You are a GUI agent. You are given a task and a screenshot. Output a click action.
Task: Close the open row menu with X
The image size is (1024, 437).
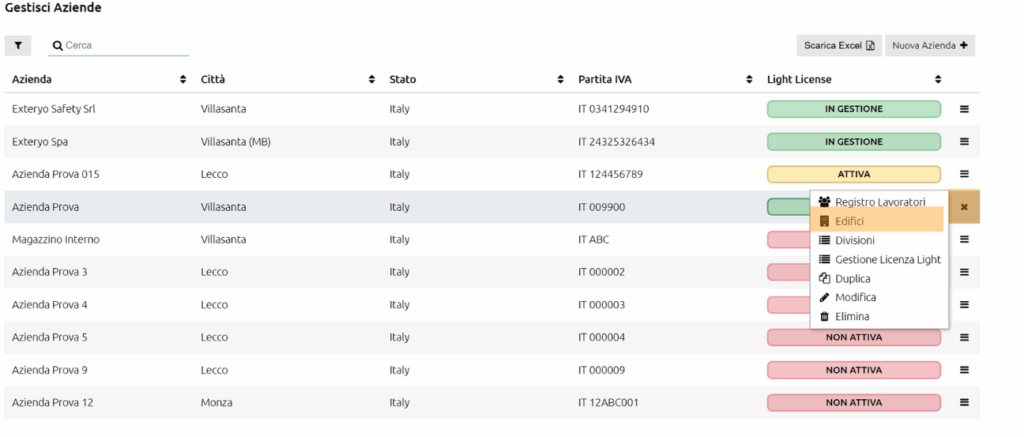(964, 207)
